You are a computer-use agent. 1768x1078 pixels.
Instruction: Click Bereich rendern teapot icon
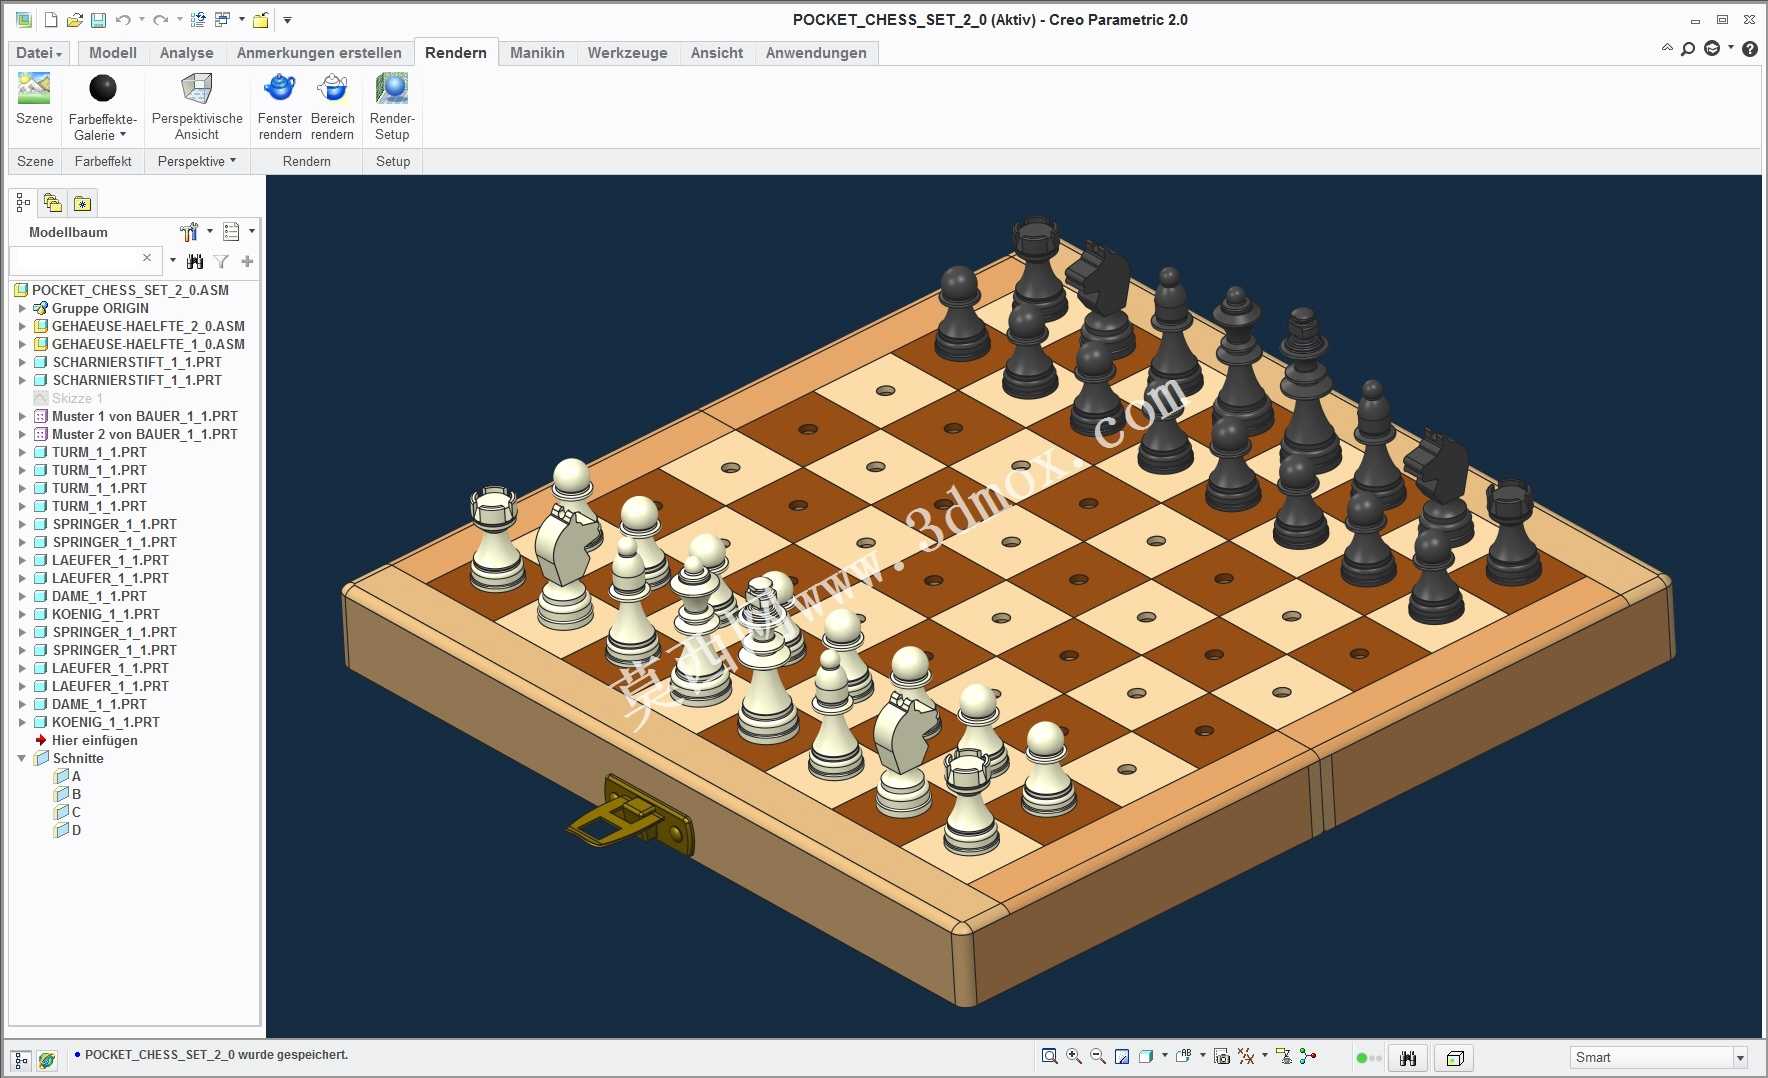point(332,88)
